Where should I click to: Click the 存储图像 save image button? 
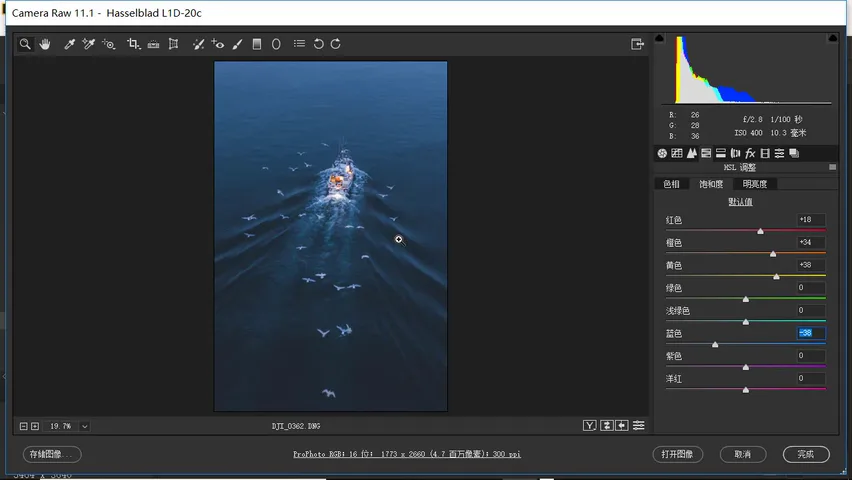pyautogui.click(x=52, y=454)
